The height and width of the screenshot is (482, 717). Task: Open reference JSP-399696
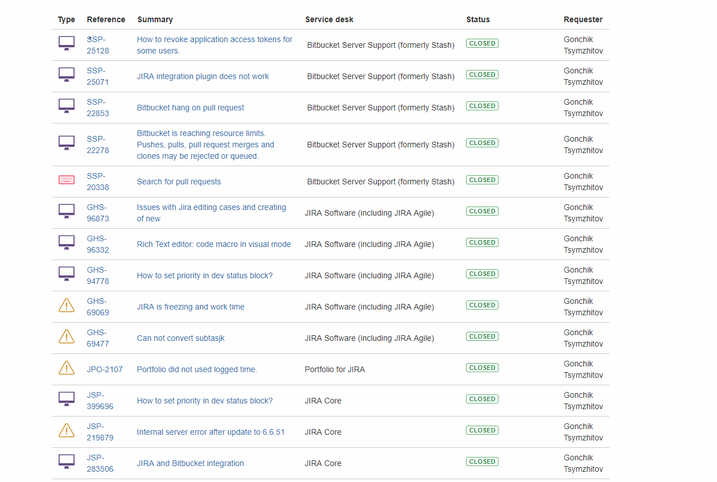coord(100,401)
